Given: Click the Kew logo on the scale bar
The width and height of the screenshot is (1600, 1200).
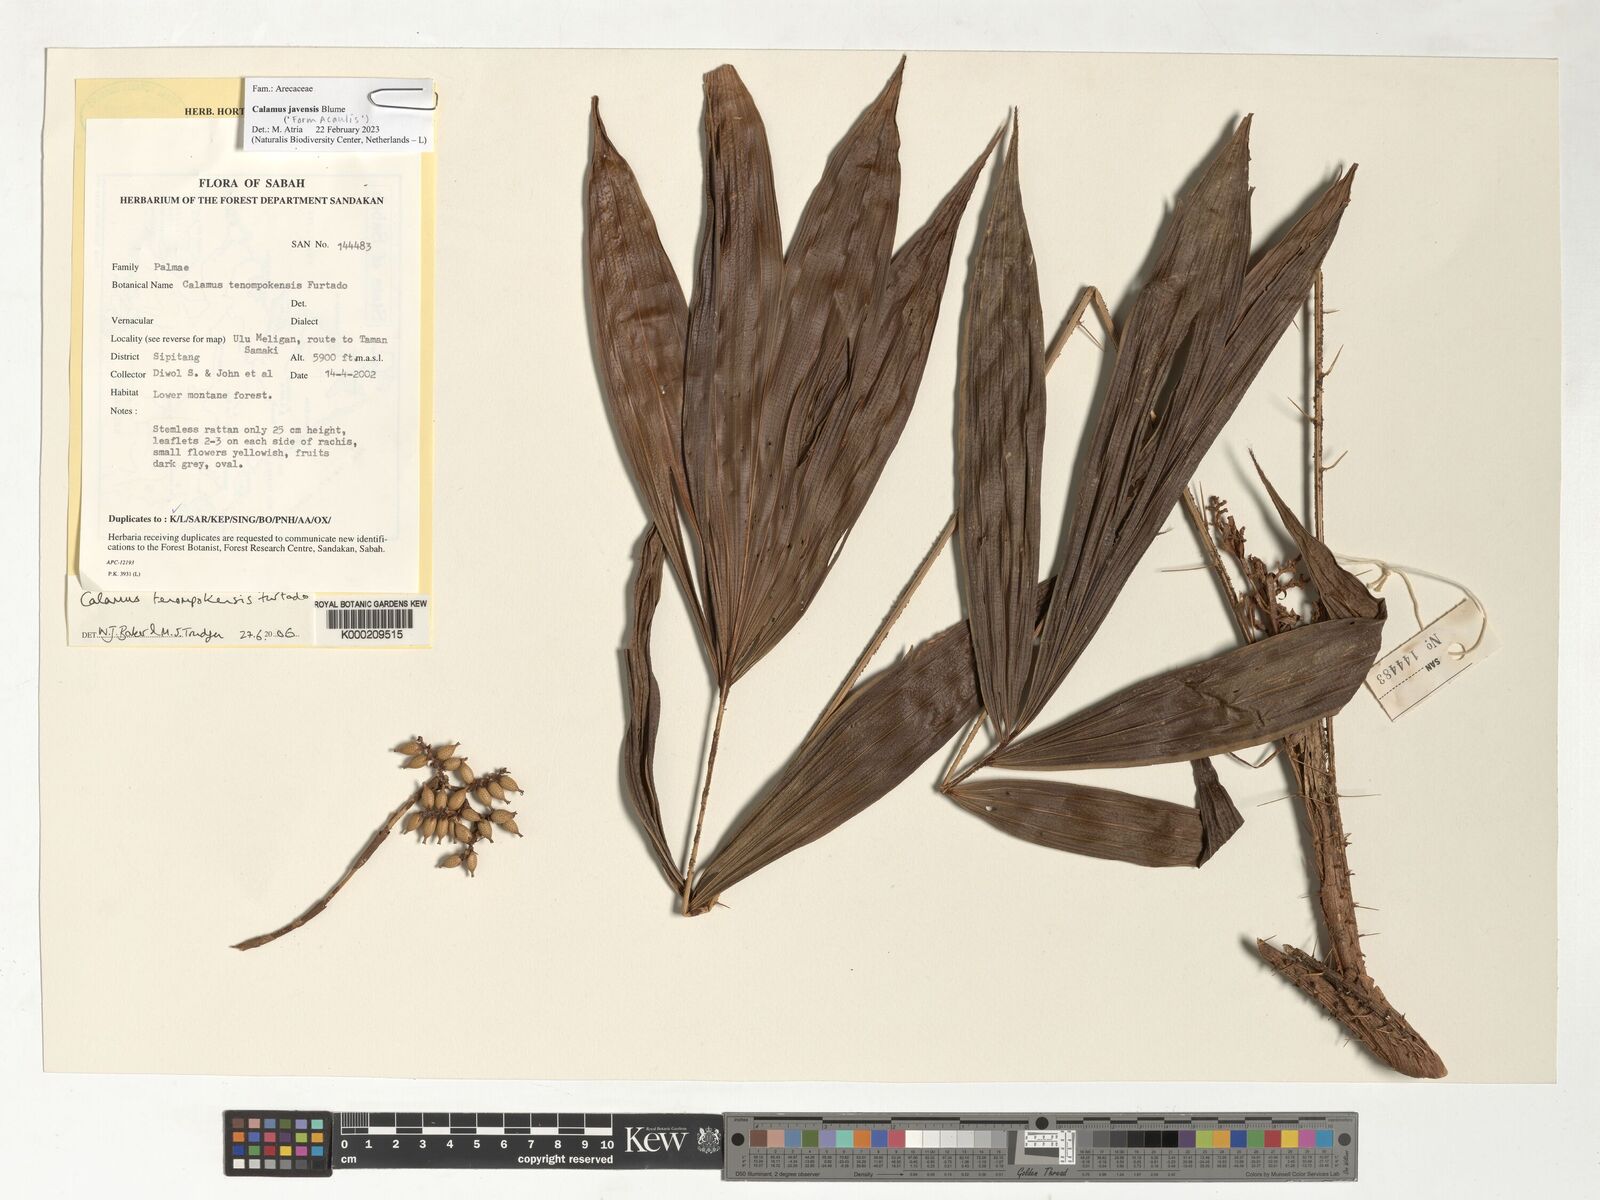Looking at the screenshot, I should (655, 1139).
